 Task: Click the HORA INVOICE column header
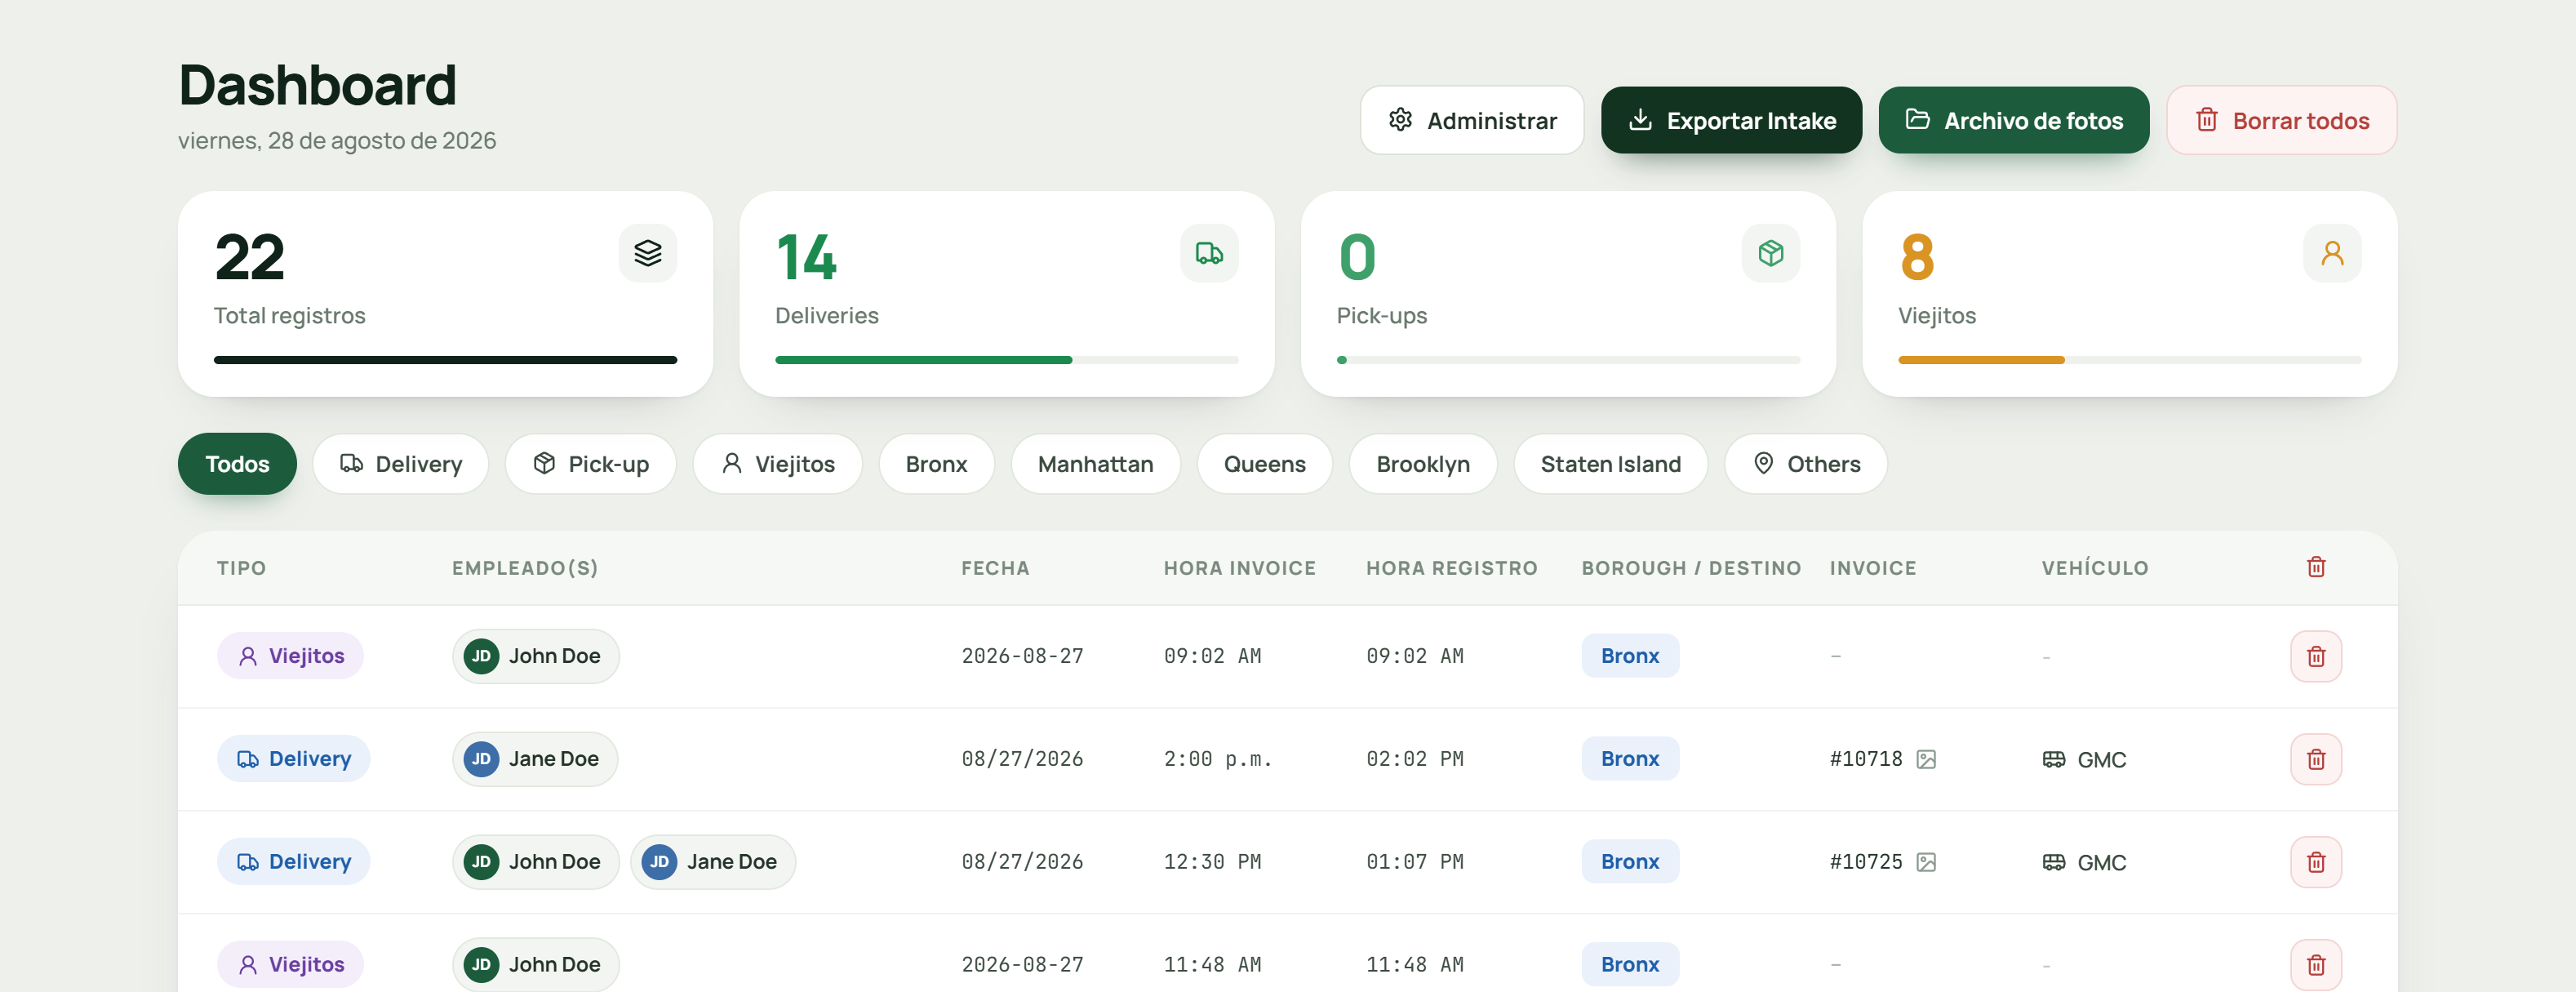(x=1239, y=568)
